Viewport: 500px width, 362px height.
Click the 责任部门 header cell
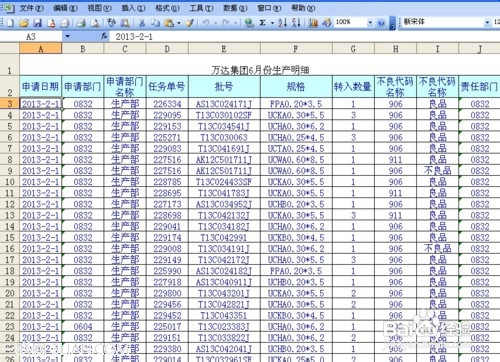coord(479,87)
